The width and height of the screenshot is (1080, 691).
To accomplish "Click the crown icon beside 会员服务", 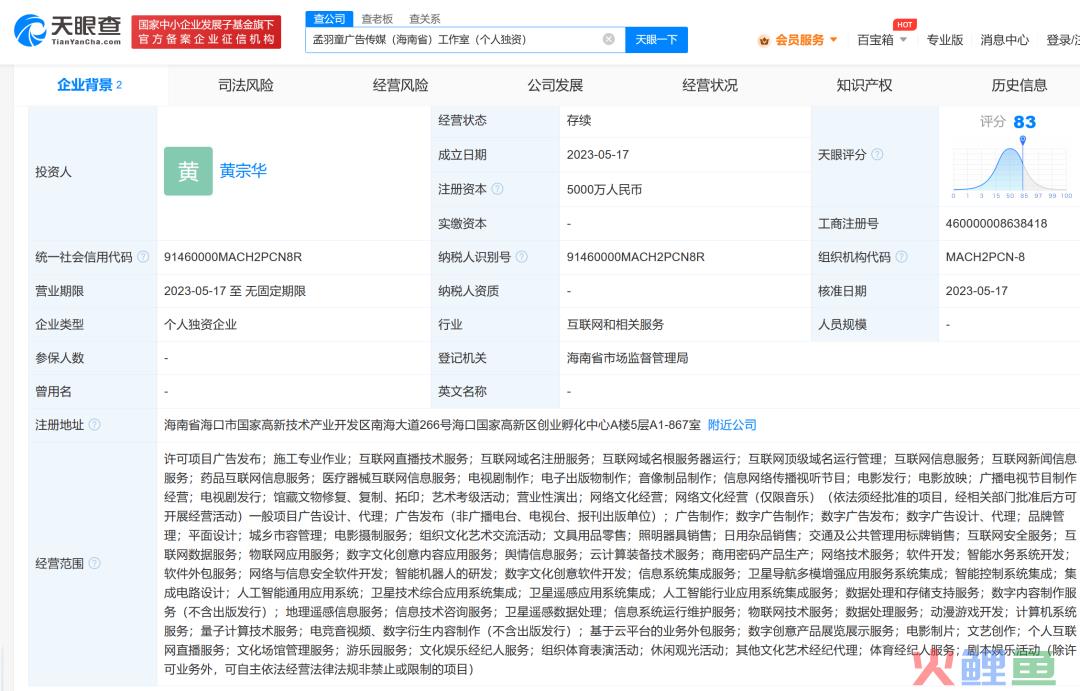I will pyautogui.click(x=764, y=41).
